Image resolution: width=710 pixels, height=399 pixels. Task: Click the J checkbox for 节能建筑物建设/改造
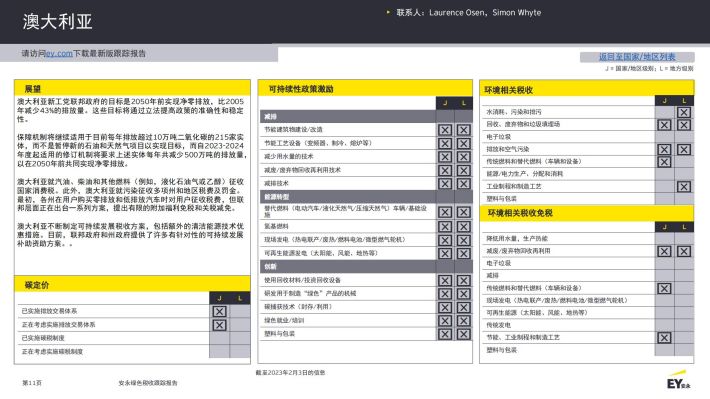pos(445,130)
